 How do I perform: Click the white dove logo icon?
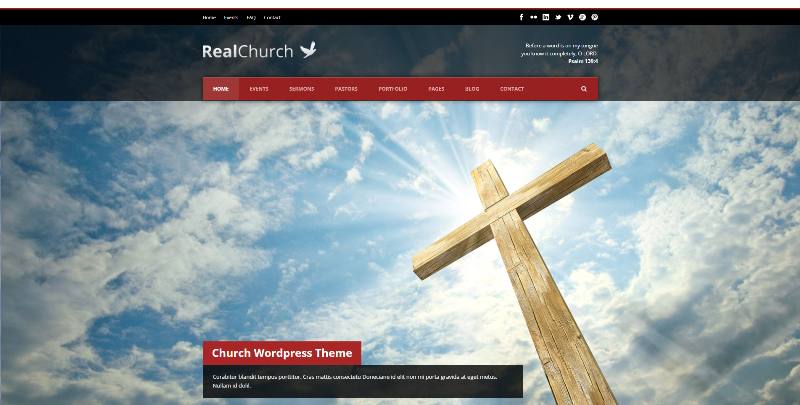click(x=308, y=50)
